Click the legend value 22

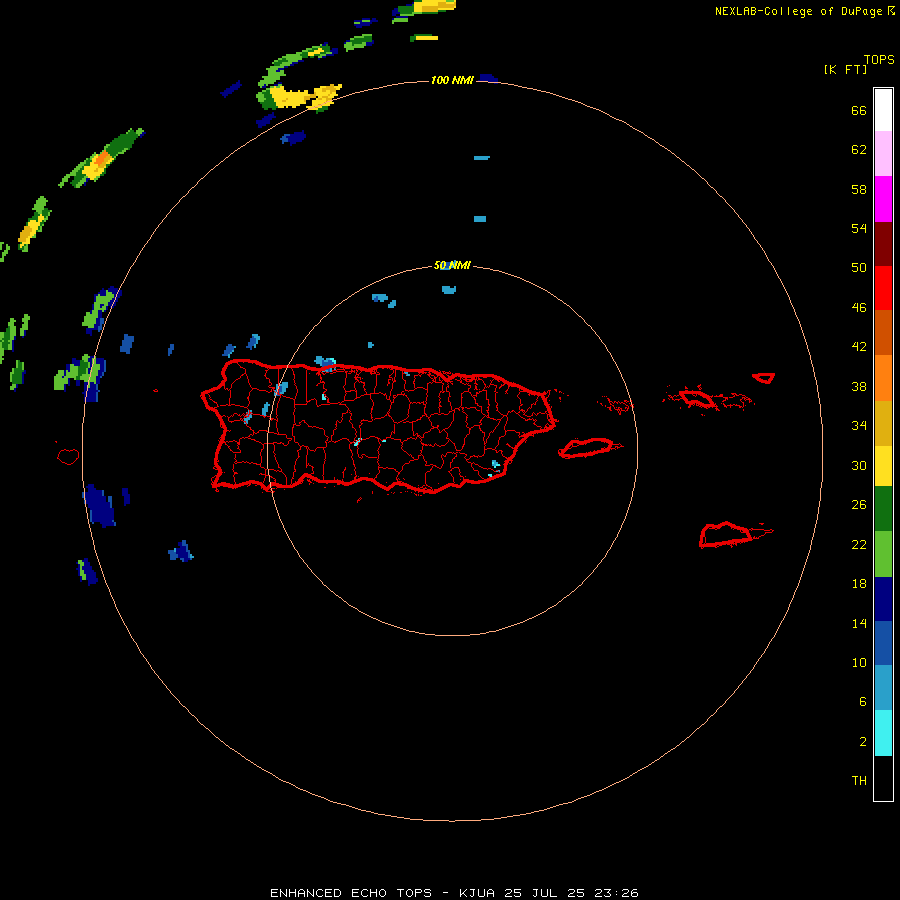tap(859, 545)
